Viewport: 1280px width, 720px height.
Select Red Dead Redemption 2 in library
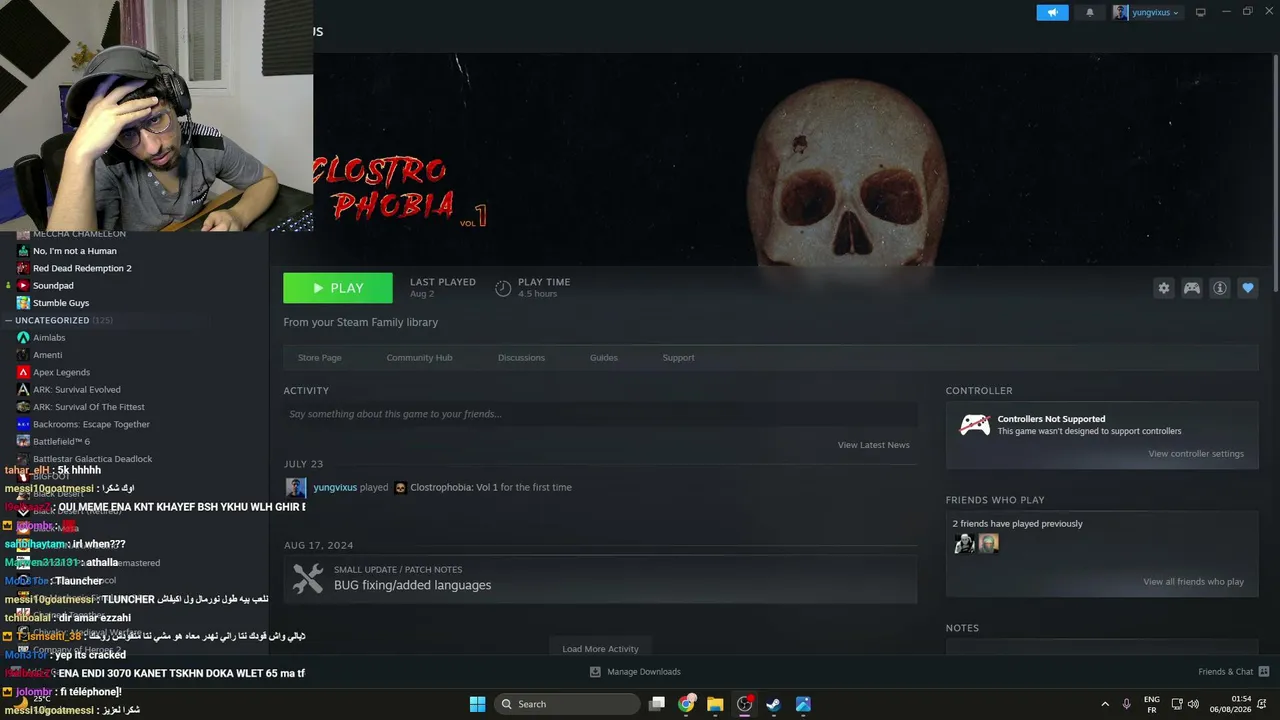click(x=82, y=268)
